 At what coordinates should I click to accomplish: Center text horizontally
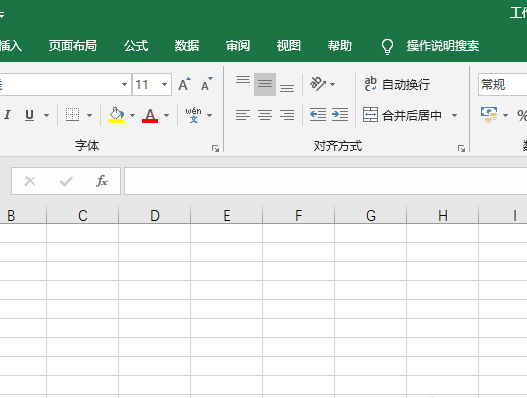tap(265, 115)
